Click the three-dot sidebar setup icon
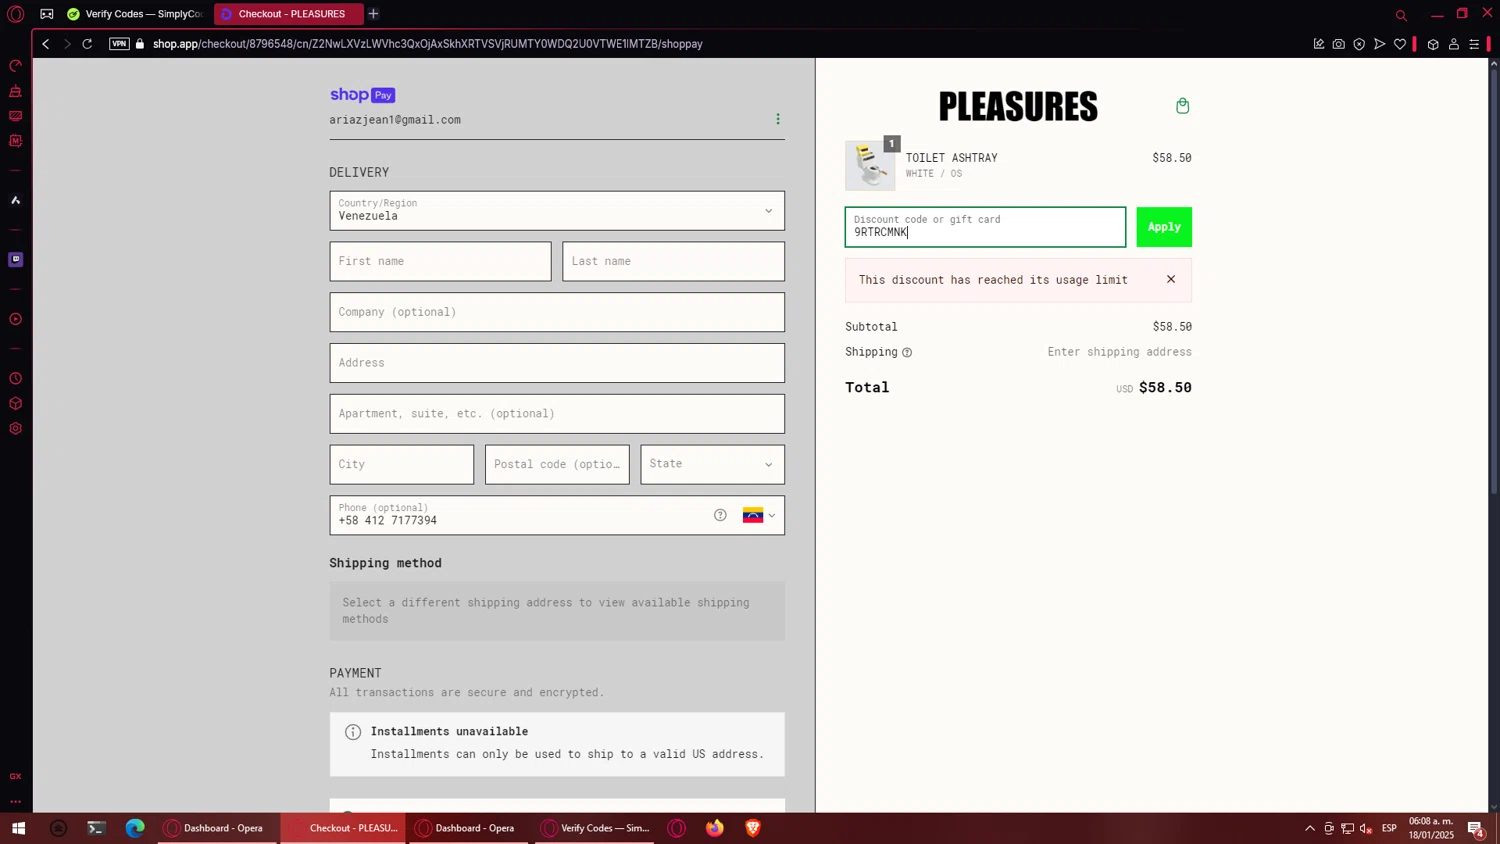1500x844 pixels. pyautogui.click(x=15, y=801)
